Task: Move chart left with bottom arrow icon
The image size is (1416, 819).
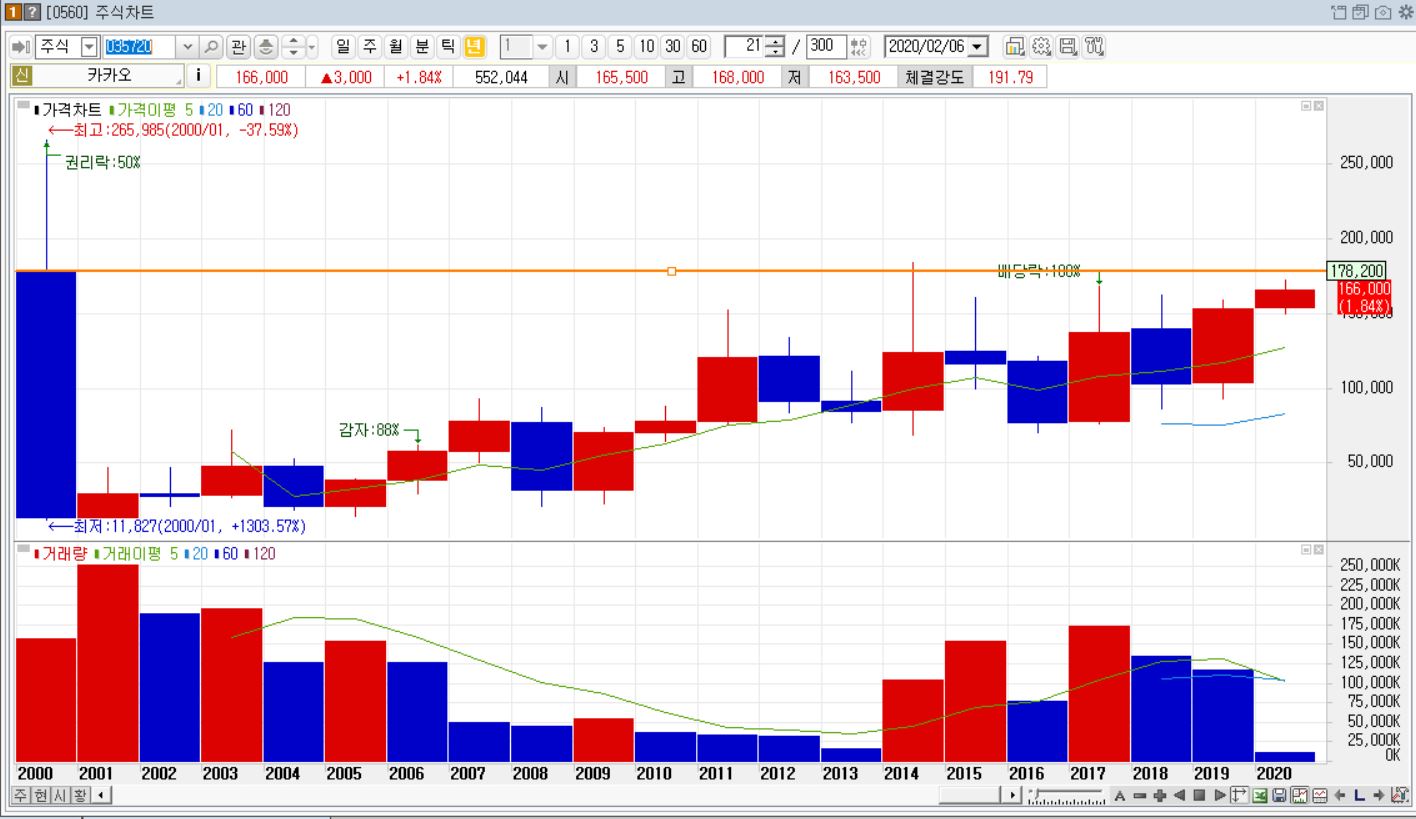Action: [x=1340, y=796]
